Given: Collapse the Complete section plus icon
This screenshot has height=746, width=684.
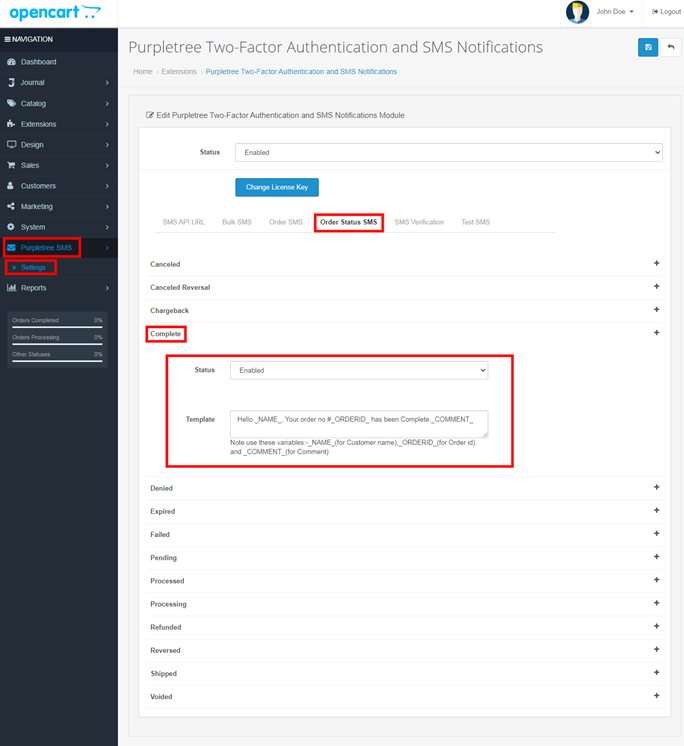Looking at the screenshot, I should 656,333.
